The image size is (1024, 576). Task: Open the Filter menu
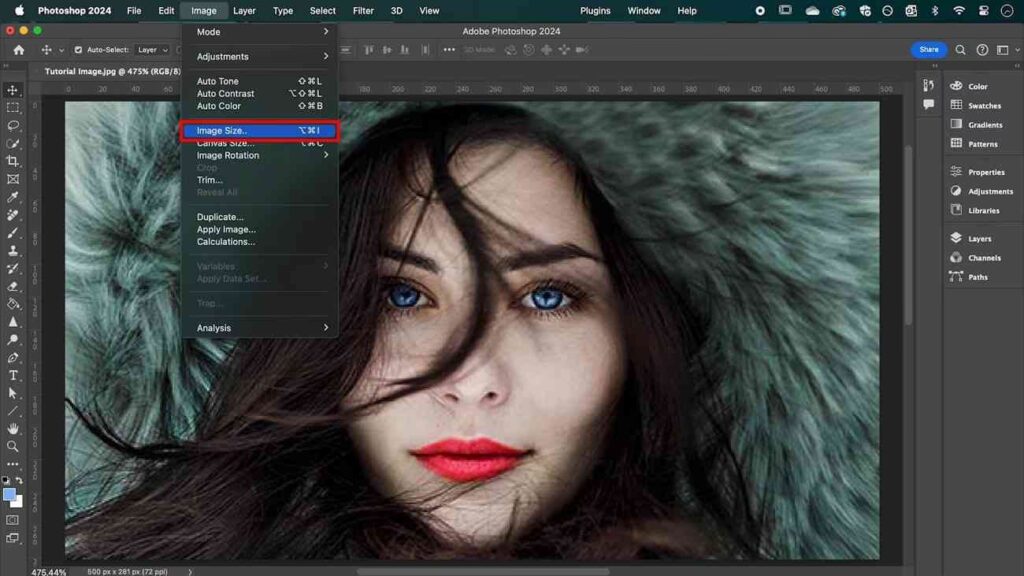pos(363,11)
